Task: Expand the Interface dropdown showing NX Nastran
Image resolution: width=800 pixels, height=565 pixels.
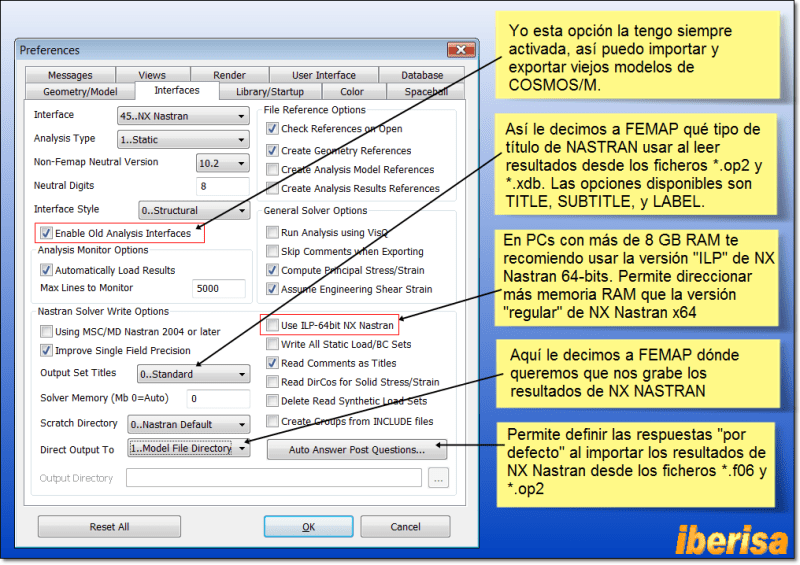Action: tap(183, 116)
